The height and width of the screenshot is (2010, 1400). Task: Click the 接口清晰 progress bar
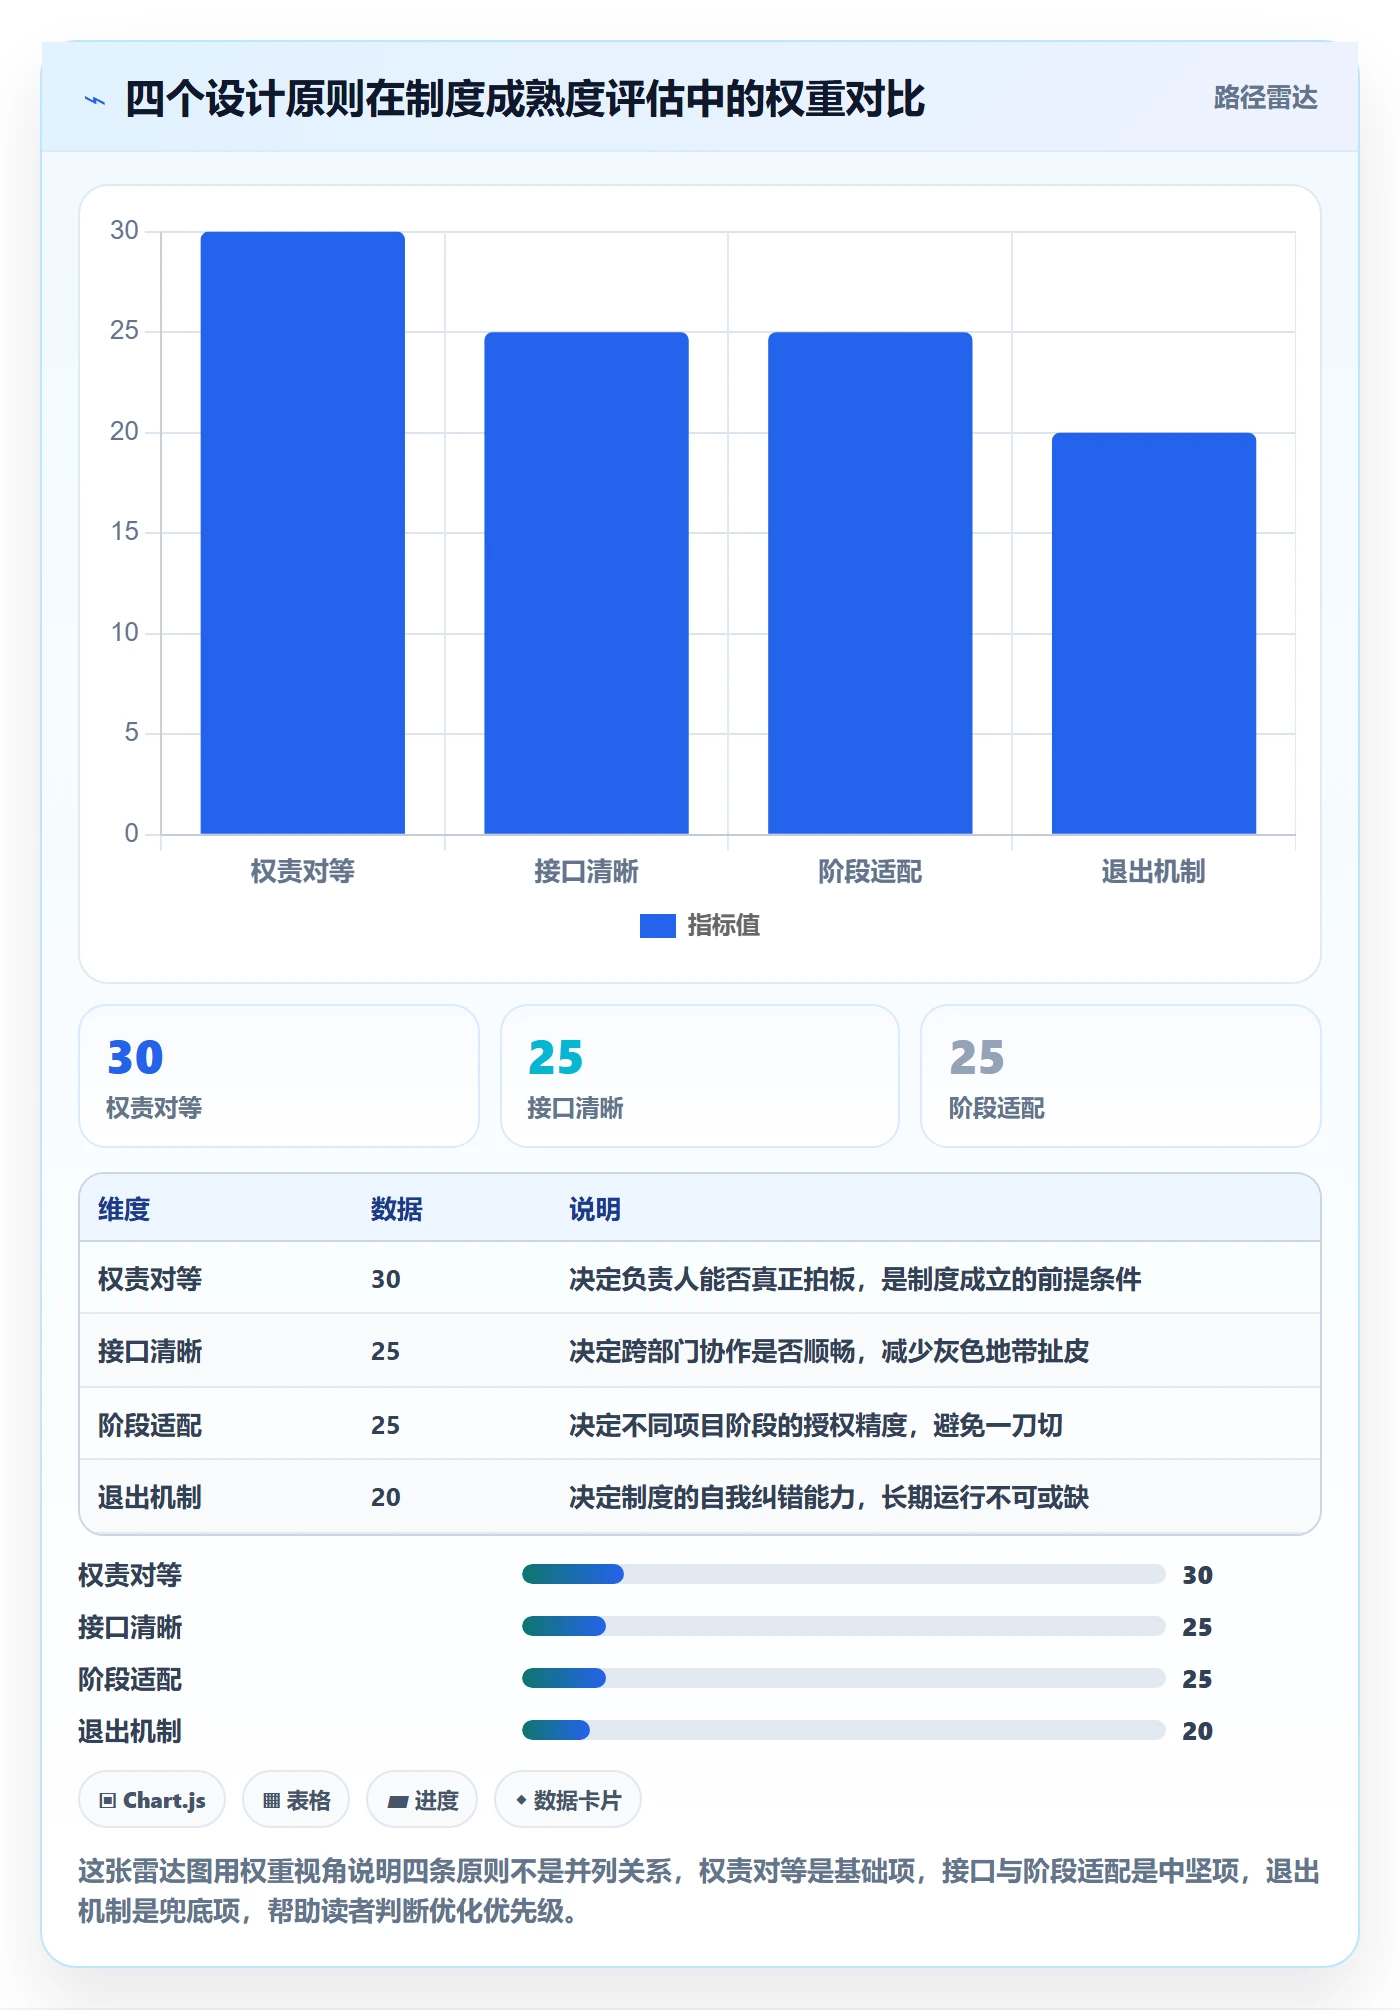[x=844, y=1626]
